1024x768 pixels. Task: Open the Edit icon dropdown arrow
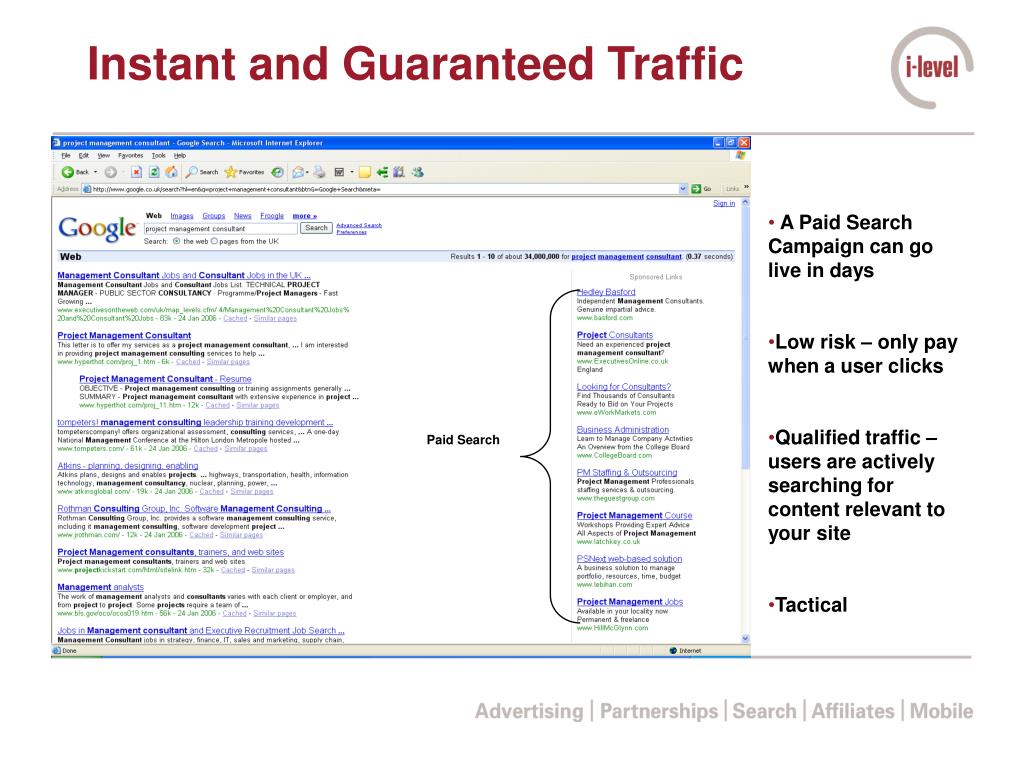pos(351,172)
